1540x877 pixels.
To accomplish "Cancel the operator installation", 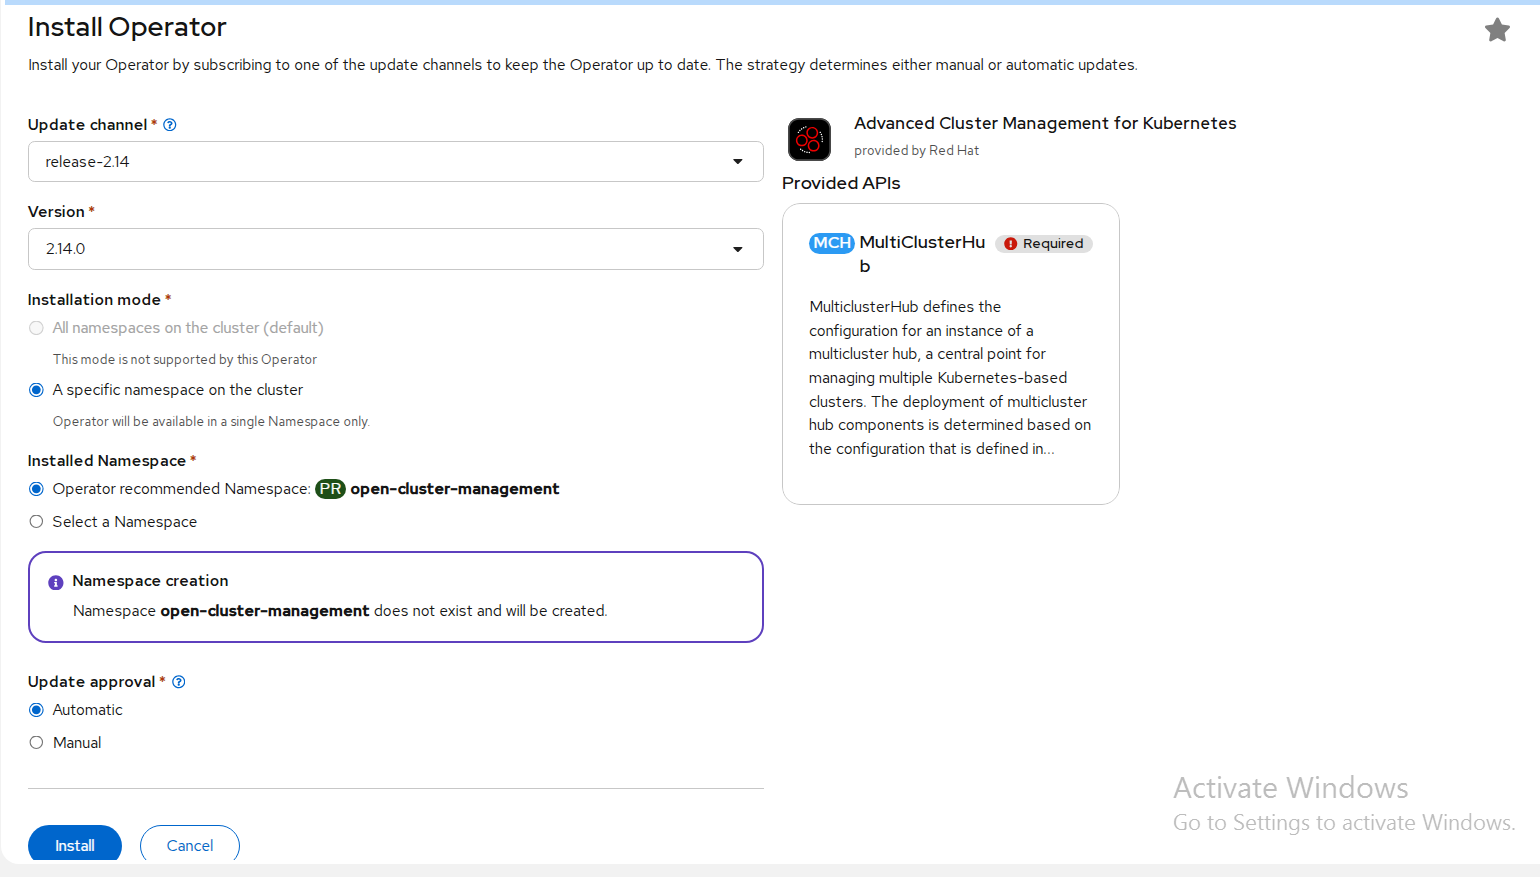I will (190, 845).
